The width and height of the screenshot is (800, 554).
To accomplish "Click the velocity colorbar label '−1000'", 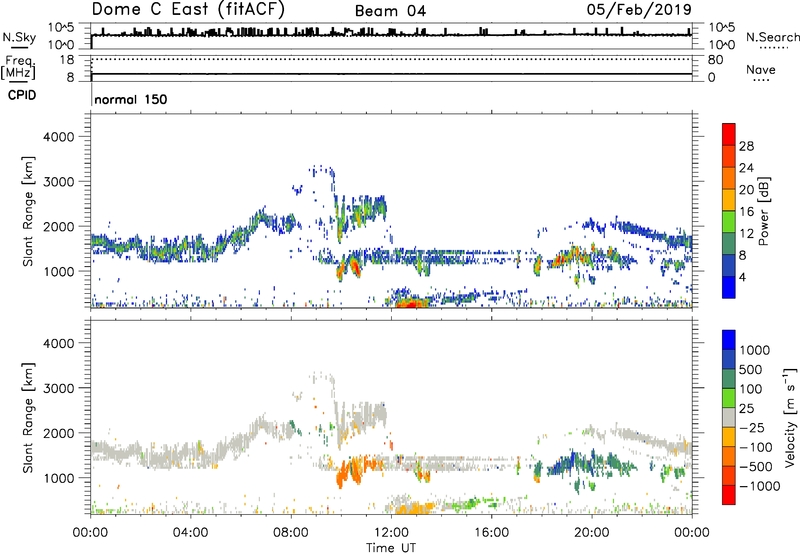I will pos(759,486).
